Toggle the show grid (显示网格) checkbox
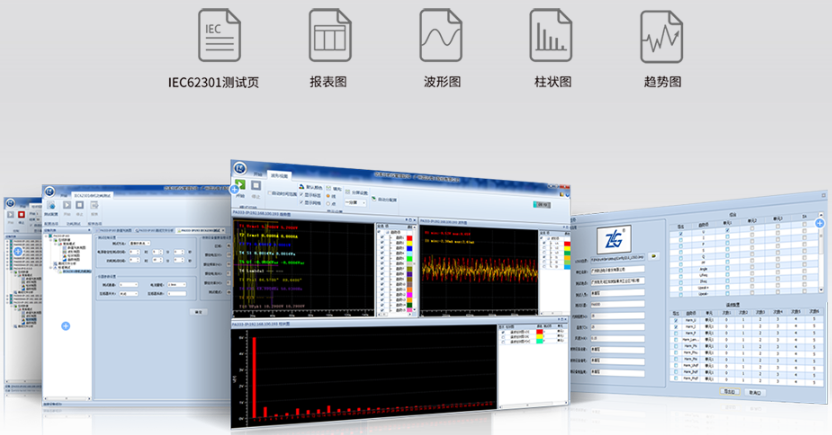 click(301, 202)
